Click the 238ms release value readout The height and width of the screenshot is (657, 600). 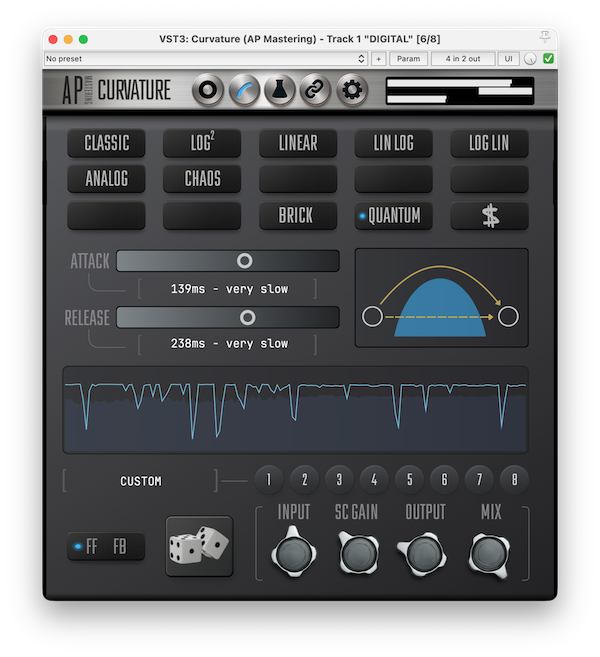[x=229, y=344]
